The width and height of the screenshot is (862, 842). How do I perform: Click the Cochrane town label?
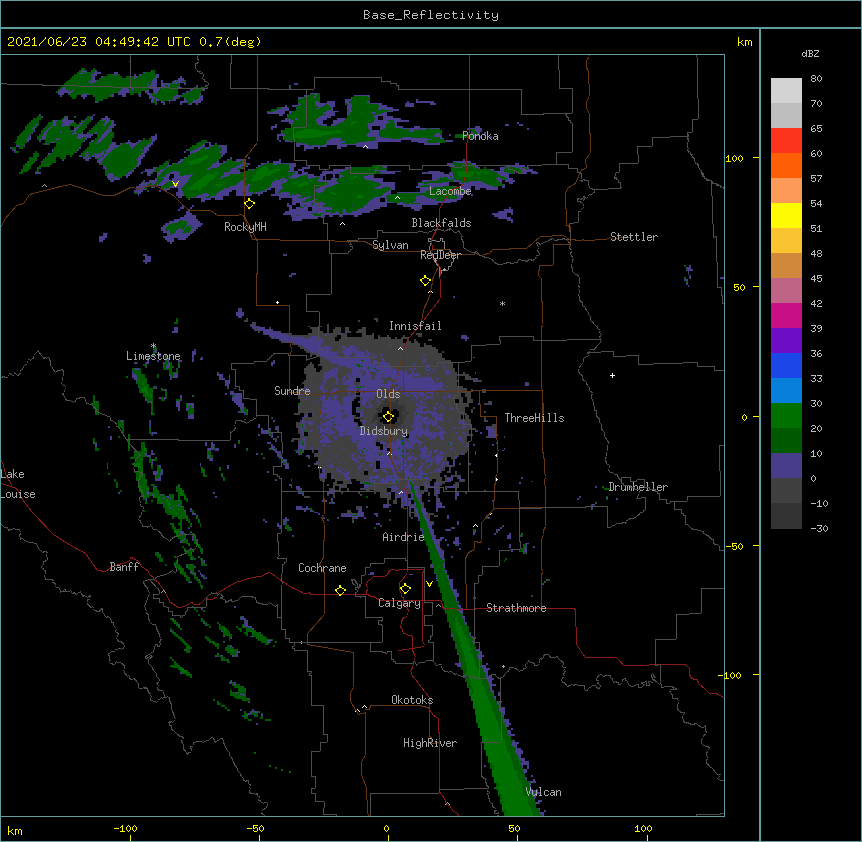322,568
